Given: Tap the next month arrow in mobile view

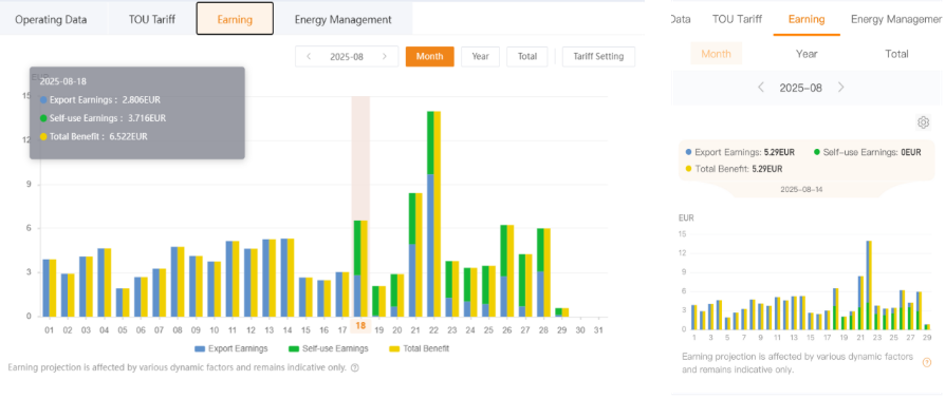Looking at the screenshot, I should click(x=840, y=88).
